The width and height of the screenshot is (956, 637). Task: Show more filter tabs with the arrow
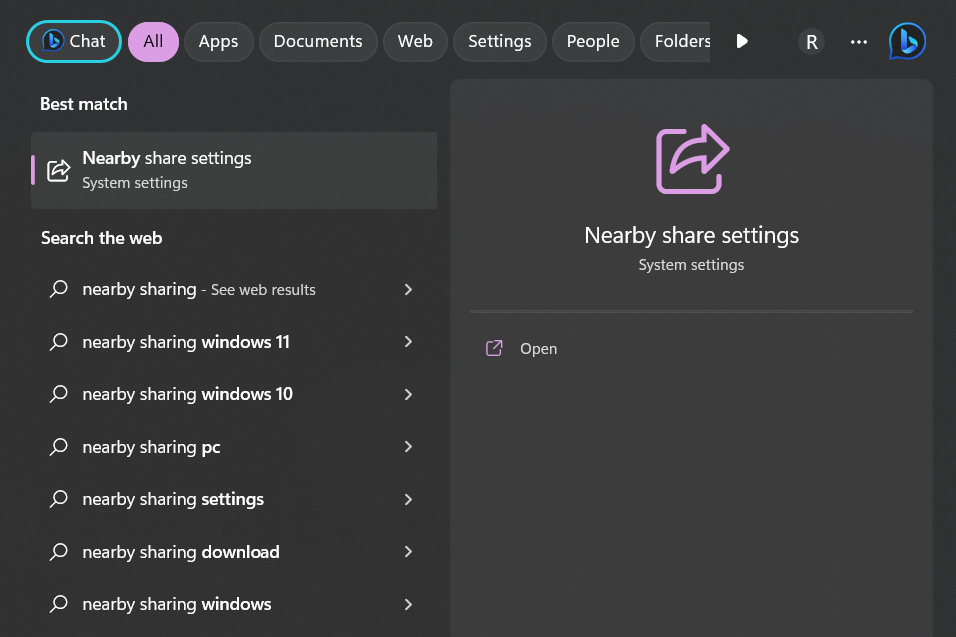click(742, 41)
